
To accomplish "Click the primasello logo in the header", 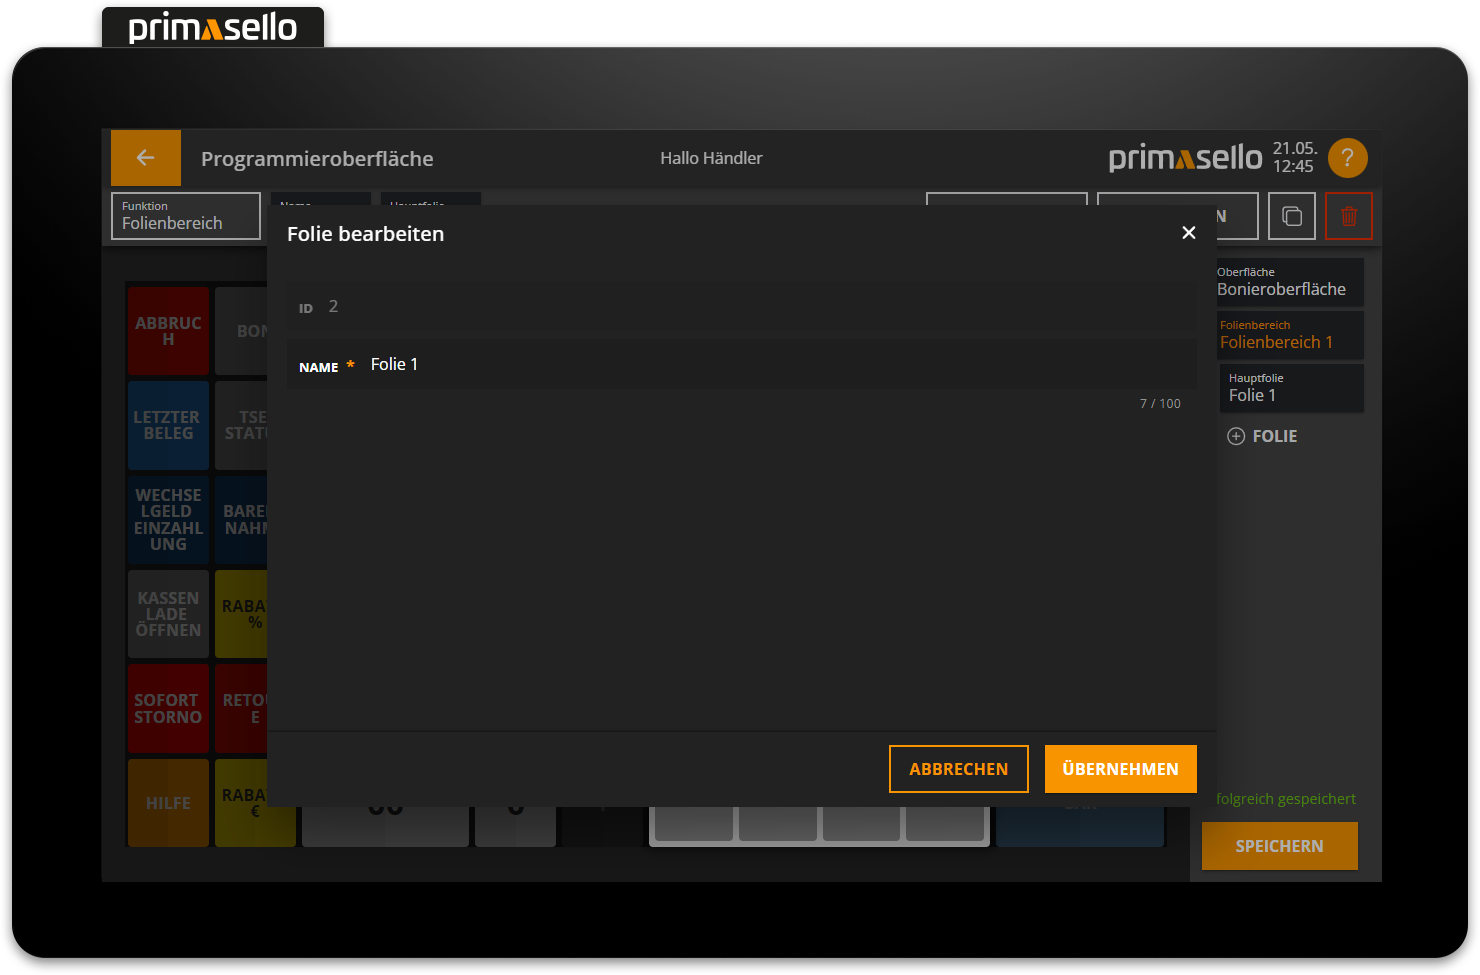I will (x=1184, y=157).
